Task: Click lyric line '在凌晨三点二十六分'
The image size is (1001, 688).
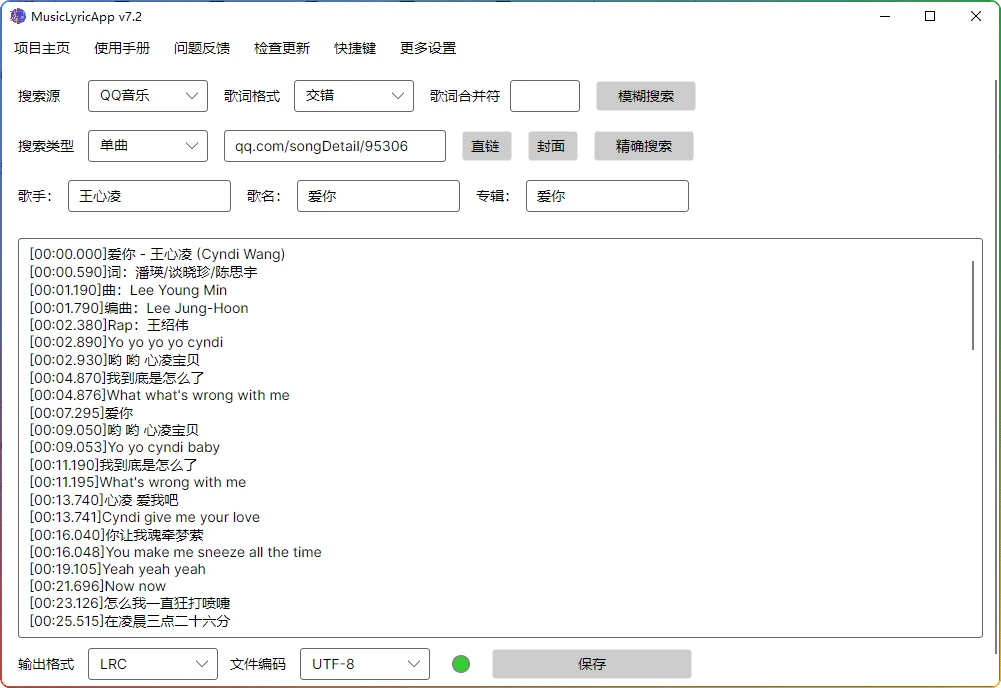Action: click(x=167, y=622)
